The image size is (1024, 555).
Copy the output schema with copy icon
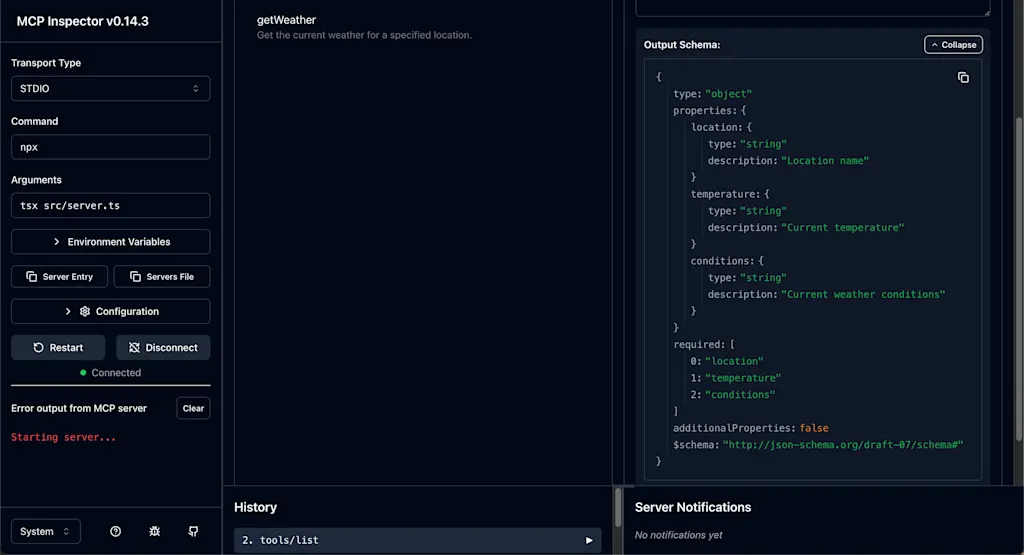coord(963,78)
